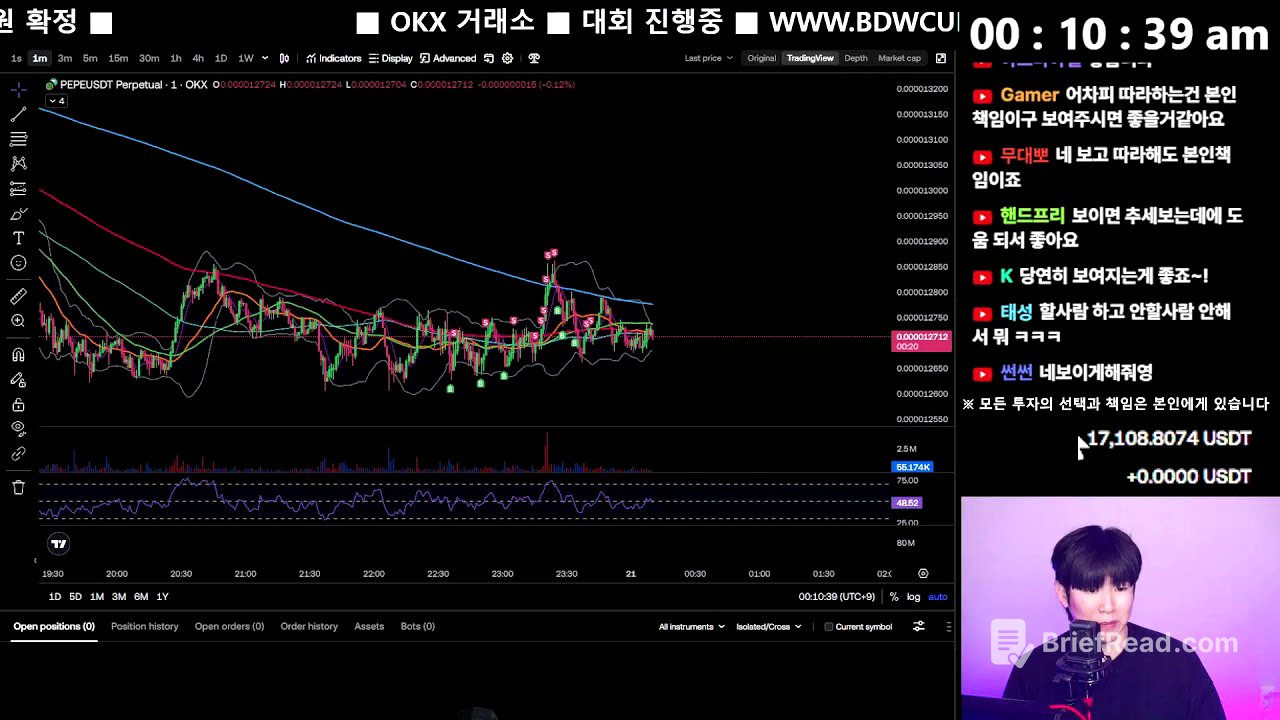Click the Advanced chart button
The image size is (1280, 720).
(448, 58)
